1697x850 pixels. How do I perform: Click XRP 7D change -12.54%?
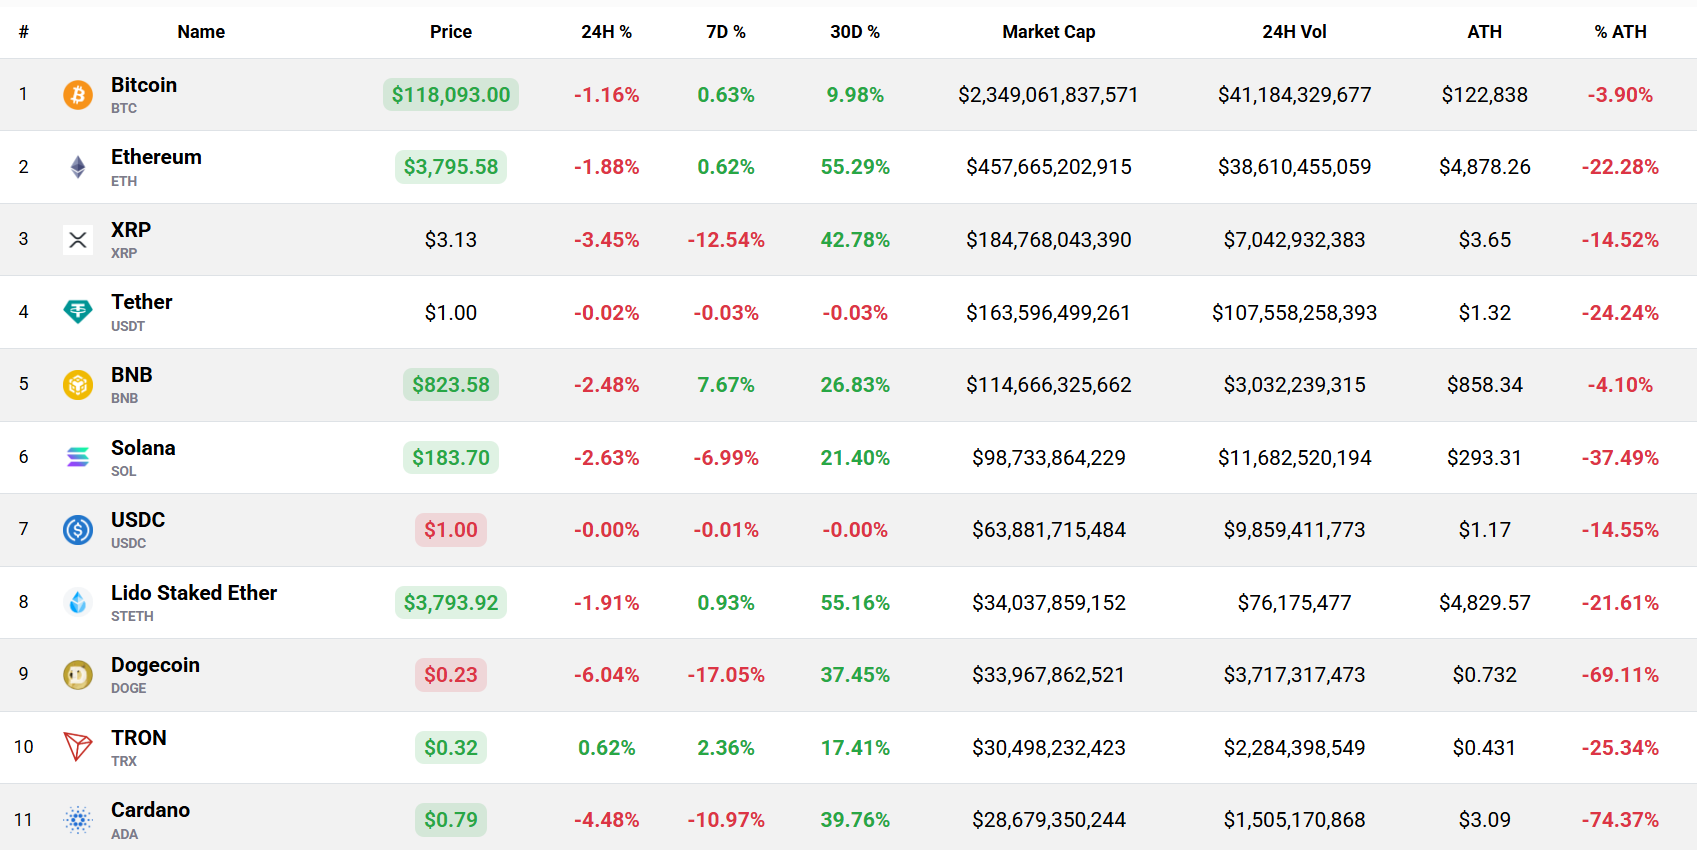click(x=726, y=240)
